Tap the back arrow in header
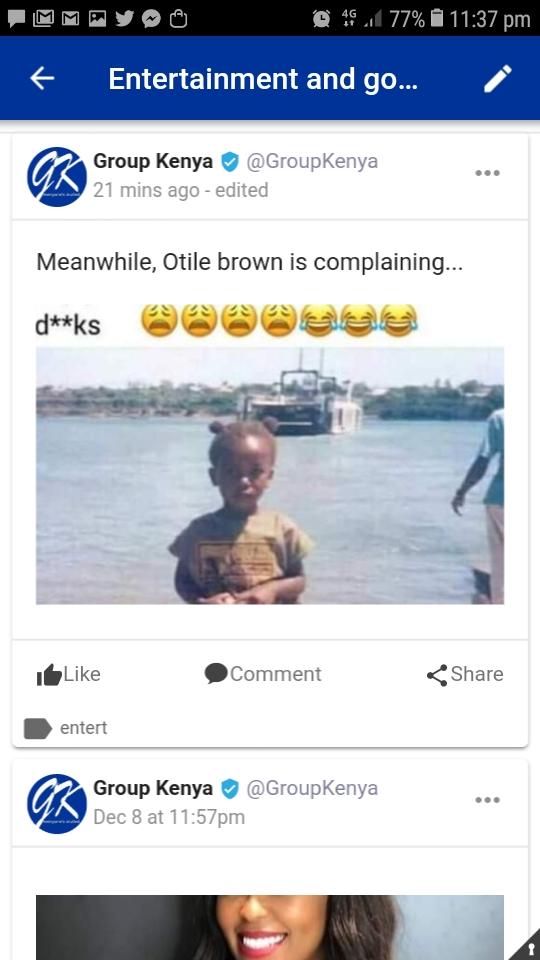Screen dimensions: 540x960 [x=42, y=78]
